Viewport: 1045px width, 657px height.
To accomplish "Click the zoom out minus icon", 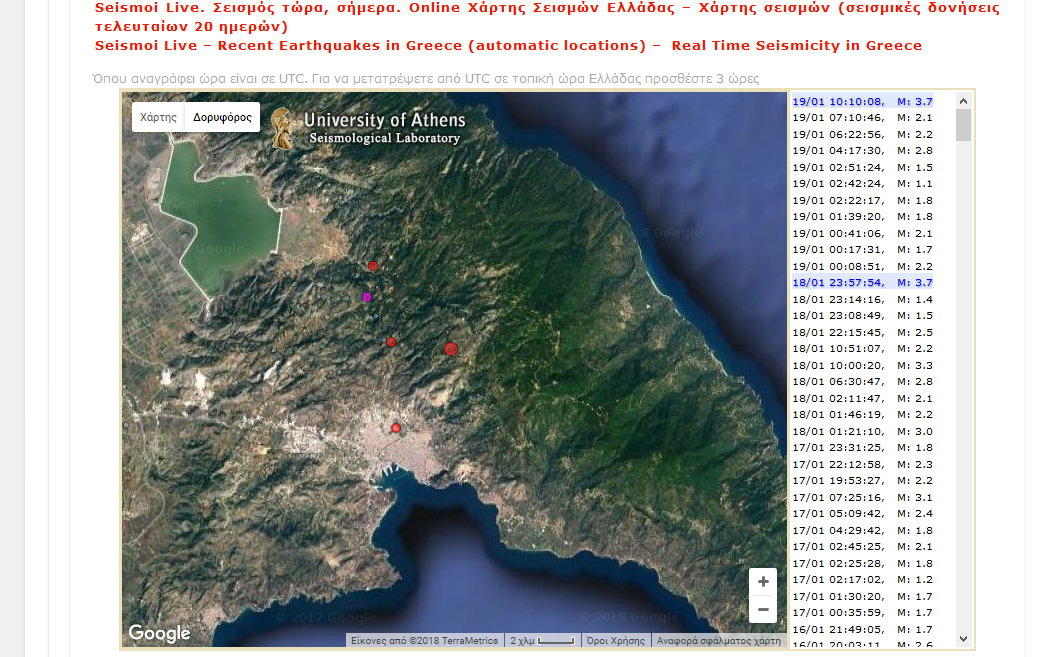I will point(763,608).
